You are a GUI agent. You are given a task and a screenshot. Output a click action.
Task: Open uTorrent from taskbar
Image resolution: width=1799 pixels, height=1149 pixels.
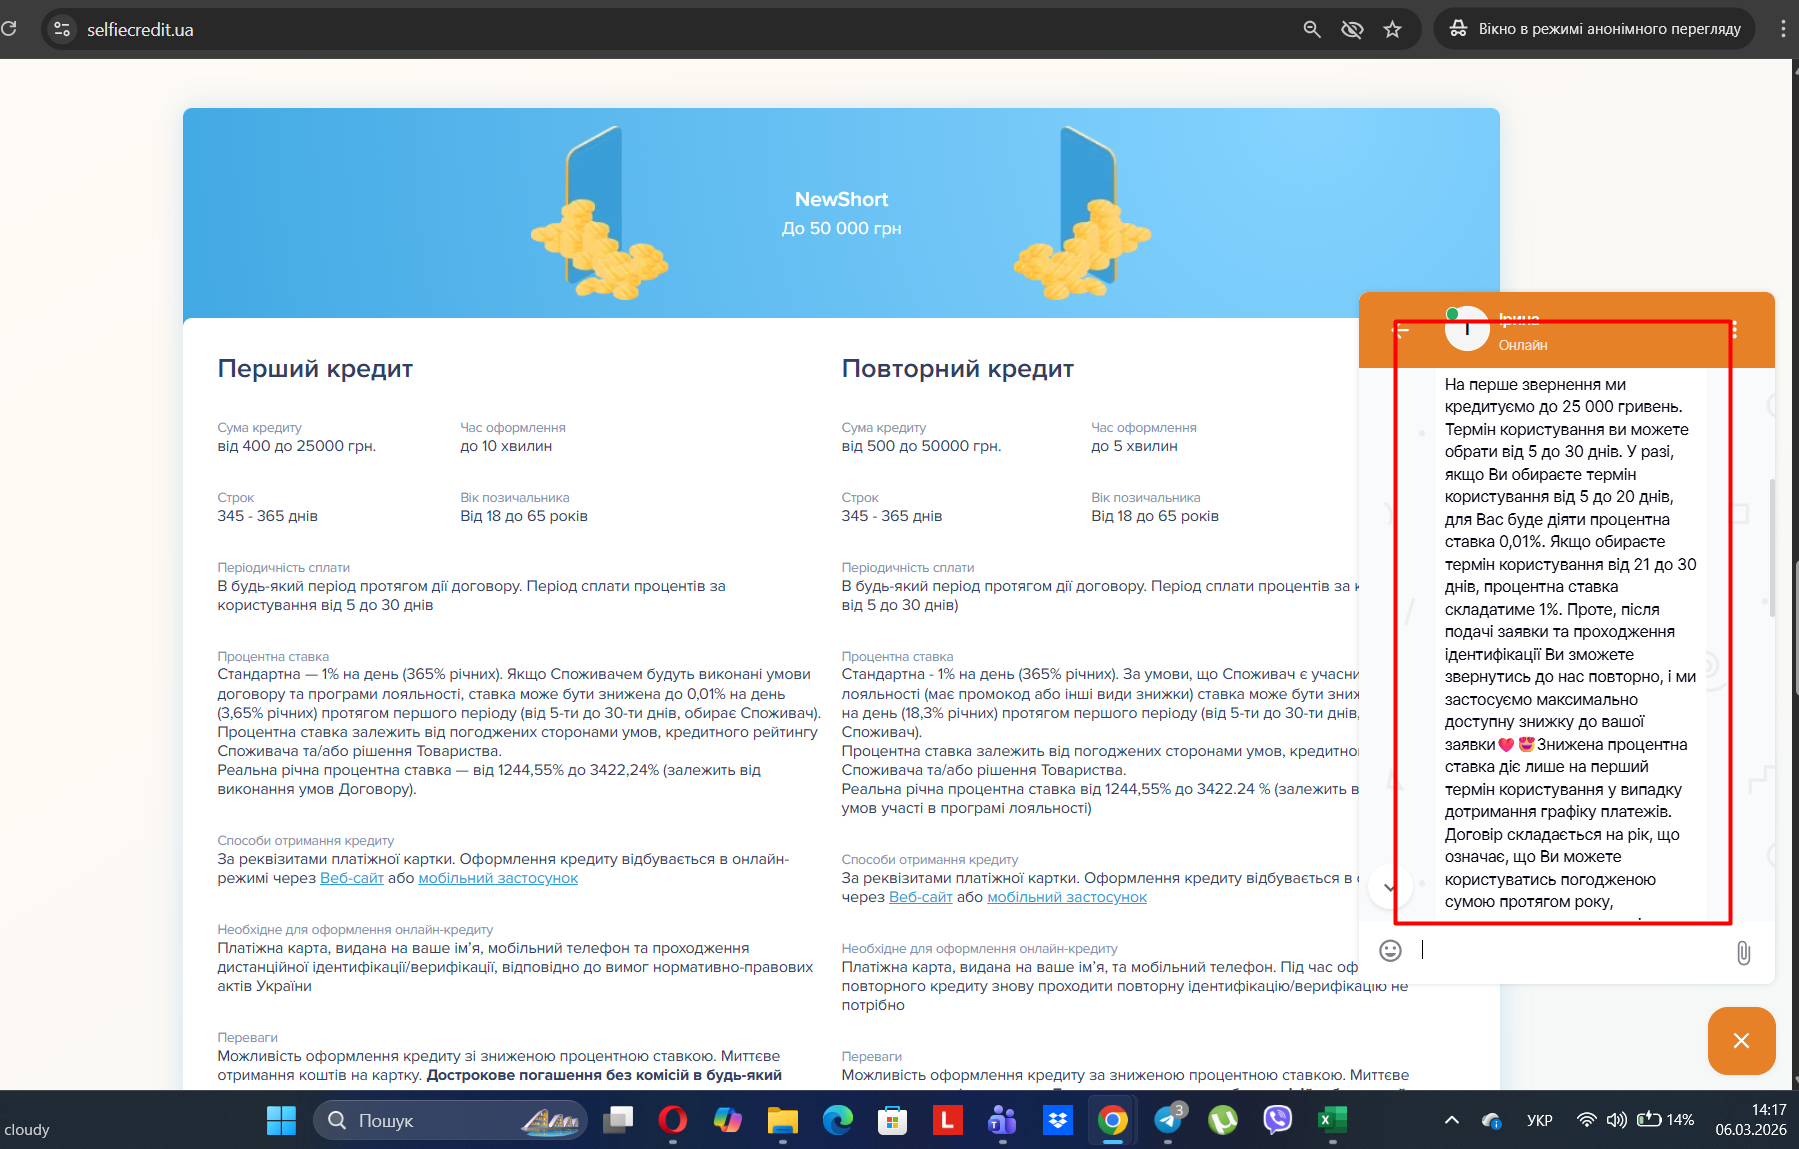[x=1223, y=1120]
